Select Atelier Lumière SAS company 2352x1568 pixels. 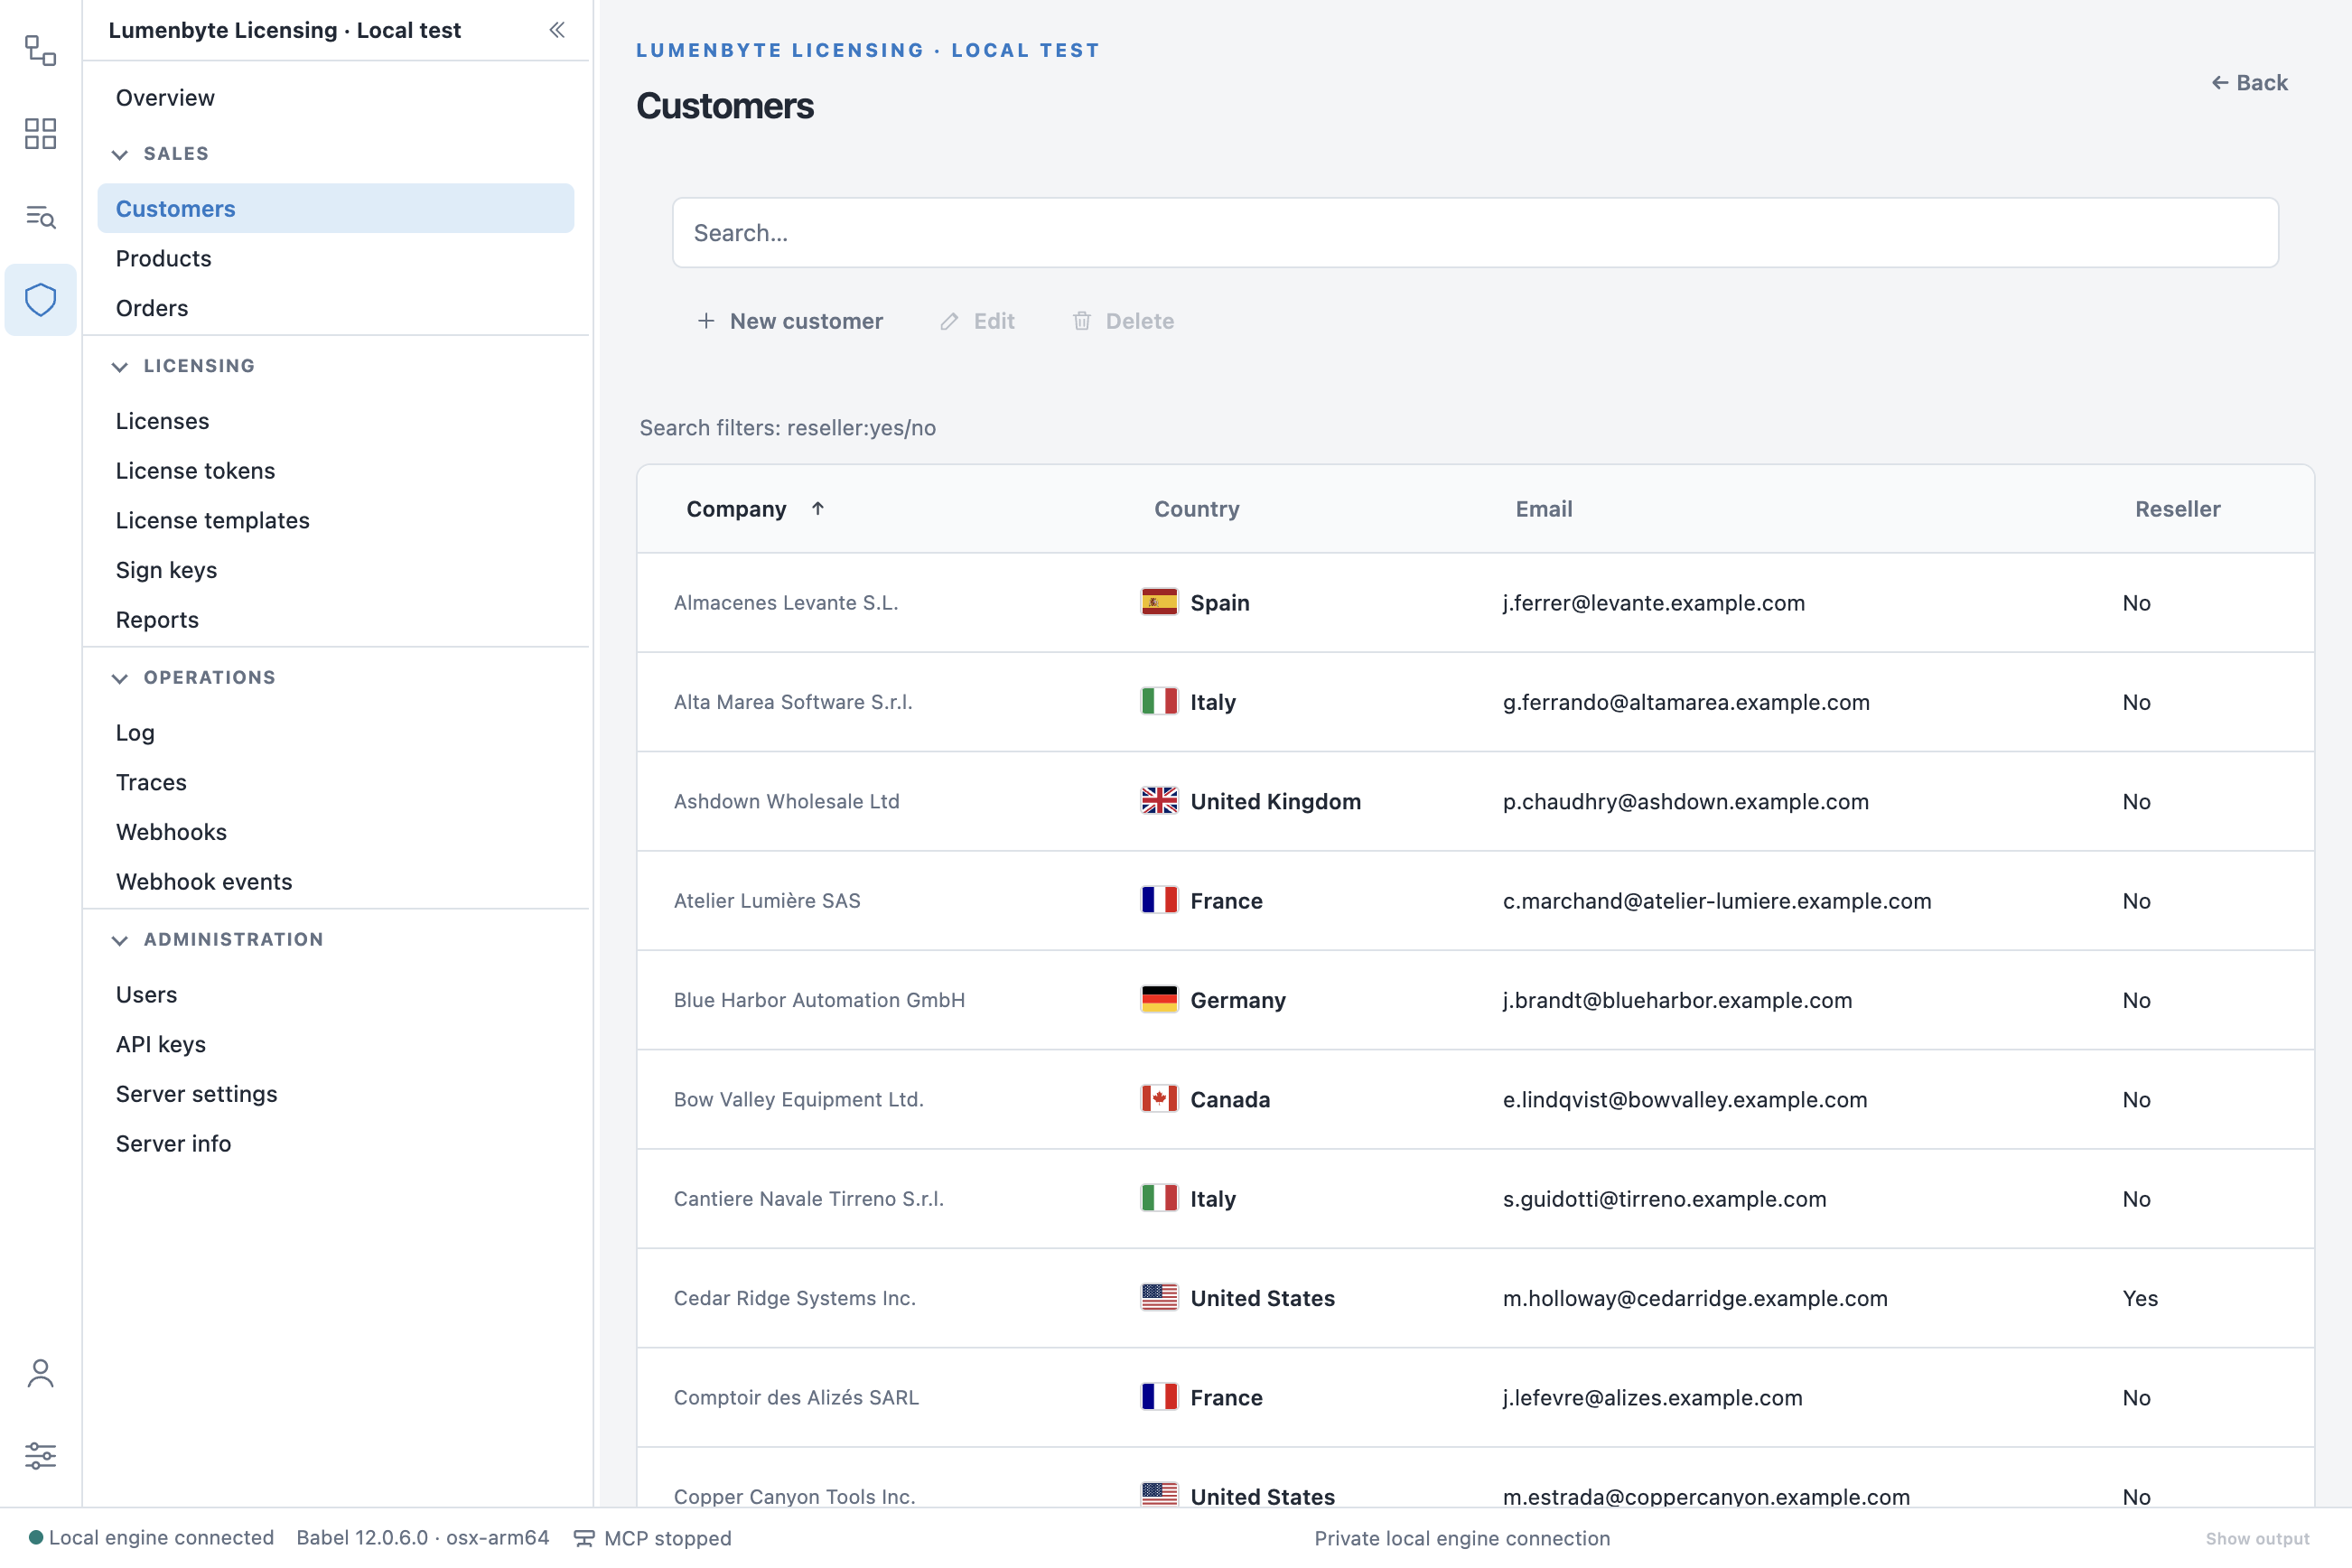767,901
